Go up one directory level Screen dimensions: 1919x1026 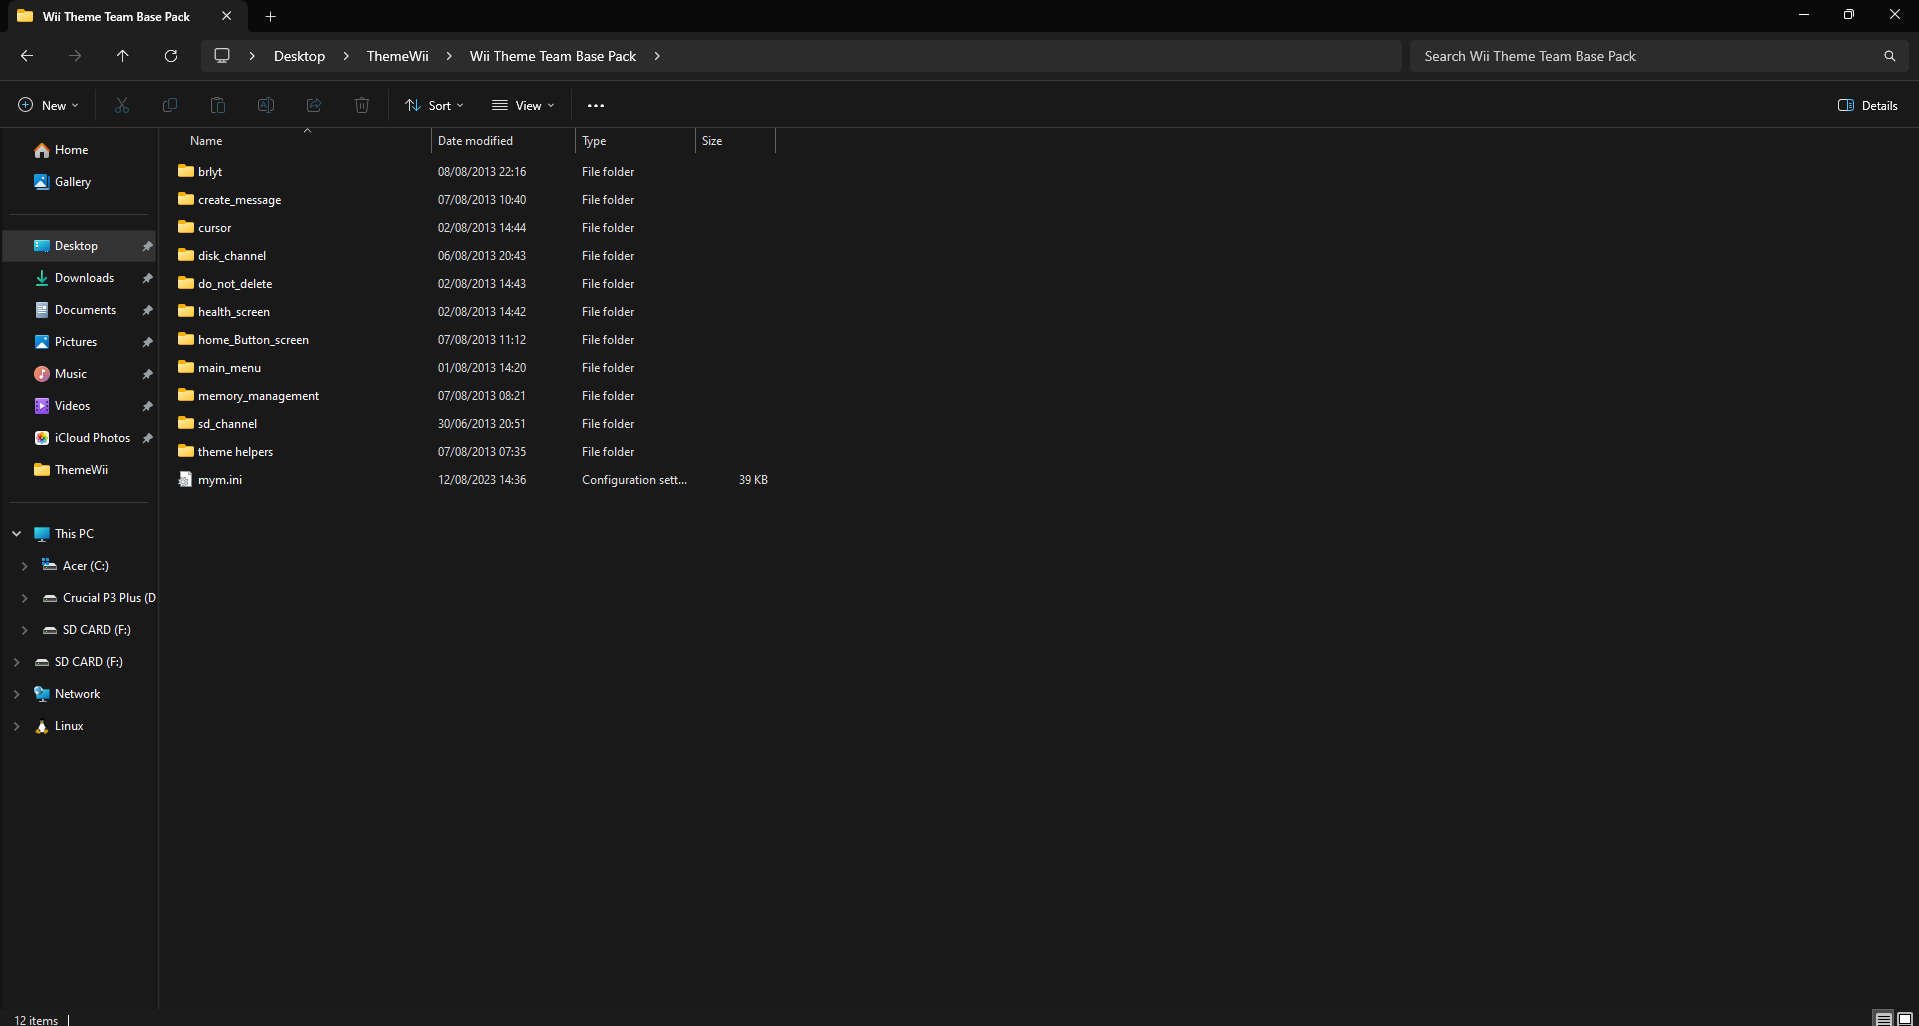tap(122, 56)
